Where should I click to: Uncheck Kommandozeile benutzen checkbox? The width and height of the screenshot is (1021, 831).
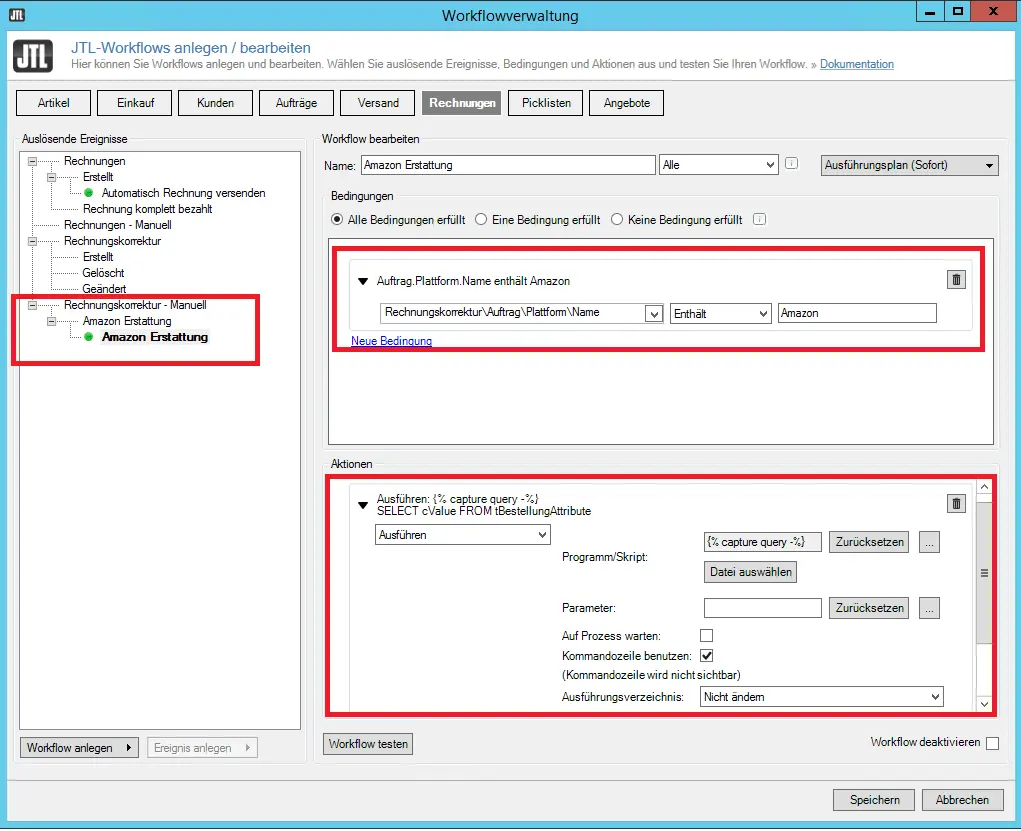pyautogui.click(x=706, y=655)
